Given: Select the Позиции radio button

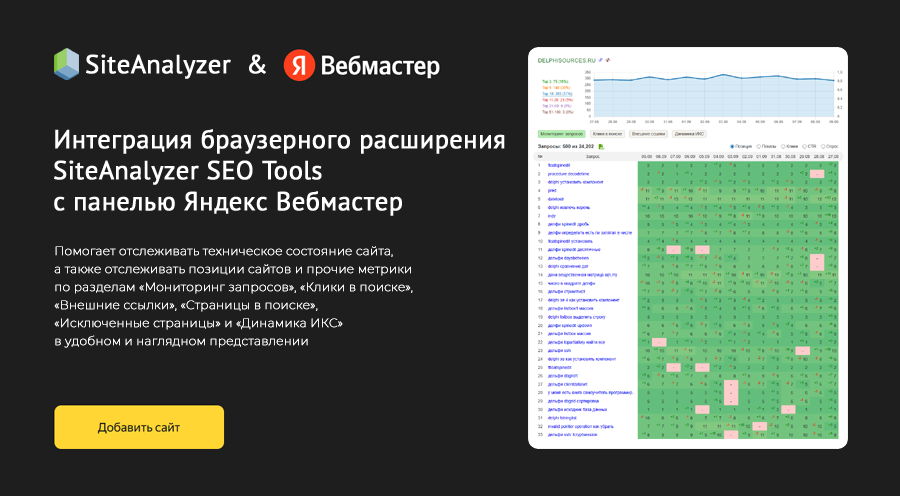Looking at the screenshot, I should [732, 146].
